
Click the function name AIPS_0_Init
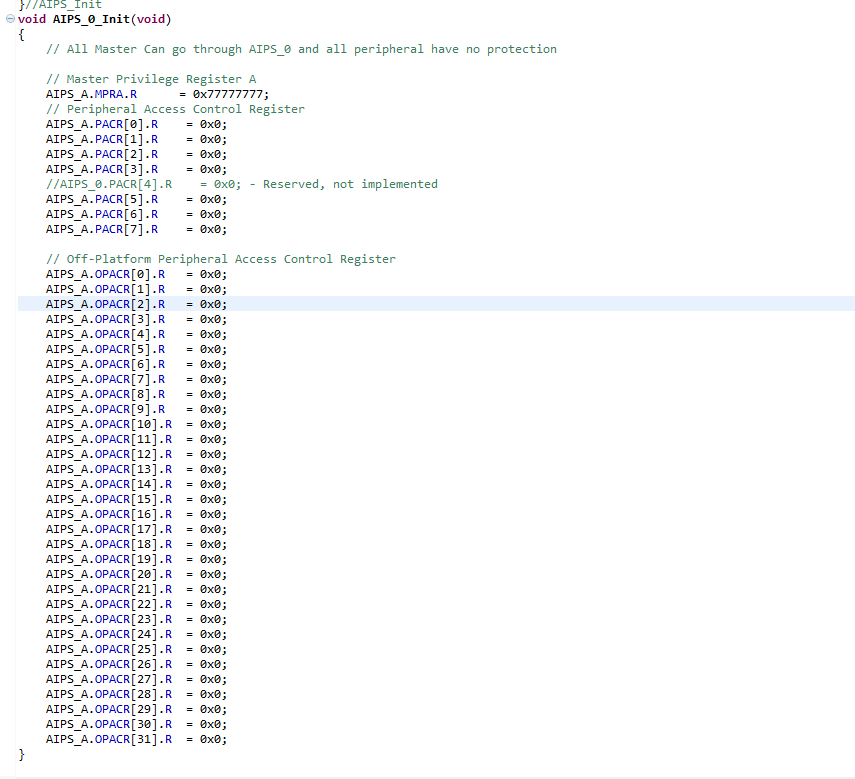coord(91,19)
